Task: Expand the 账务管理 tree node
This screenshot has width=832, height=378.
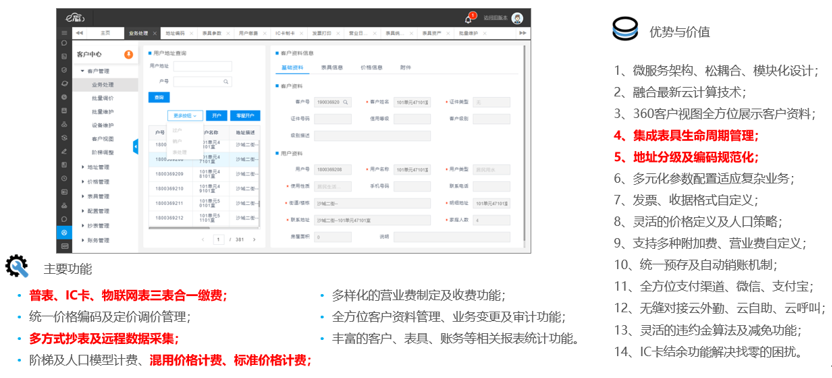Action: 83,240
